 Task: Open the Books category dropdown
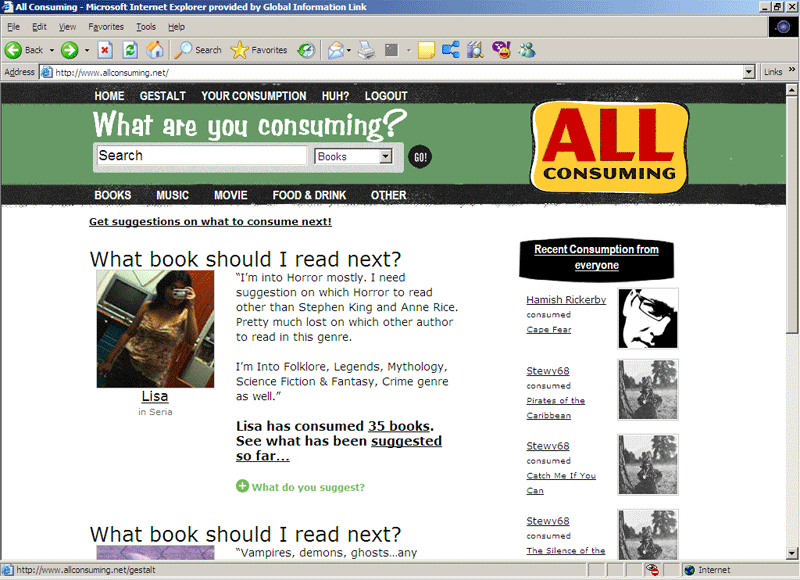pyautogui.click(x=354, y=157)
